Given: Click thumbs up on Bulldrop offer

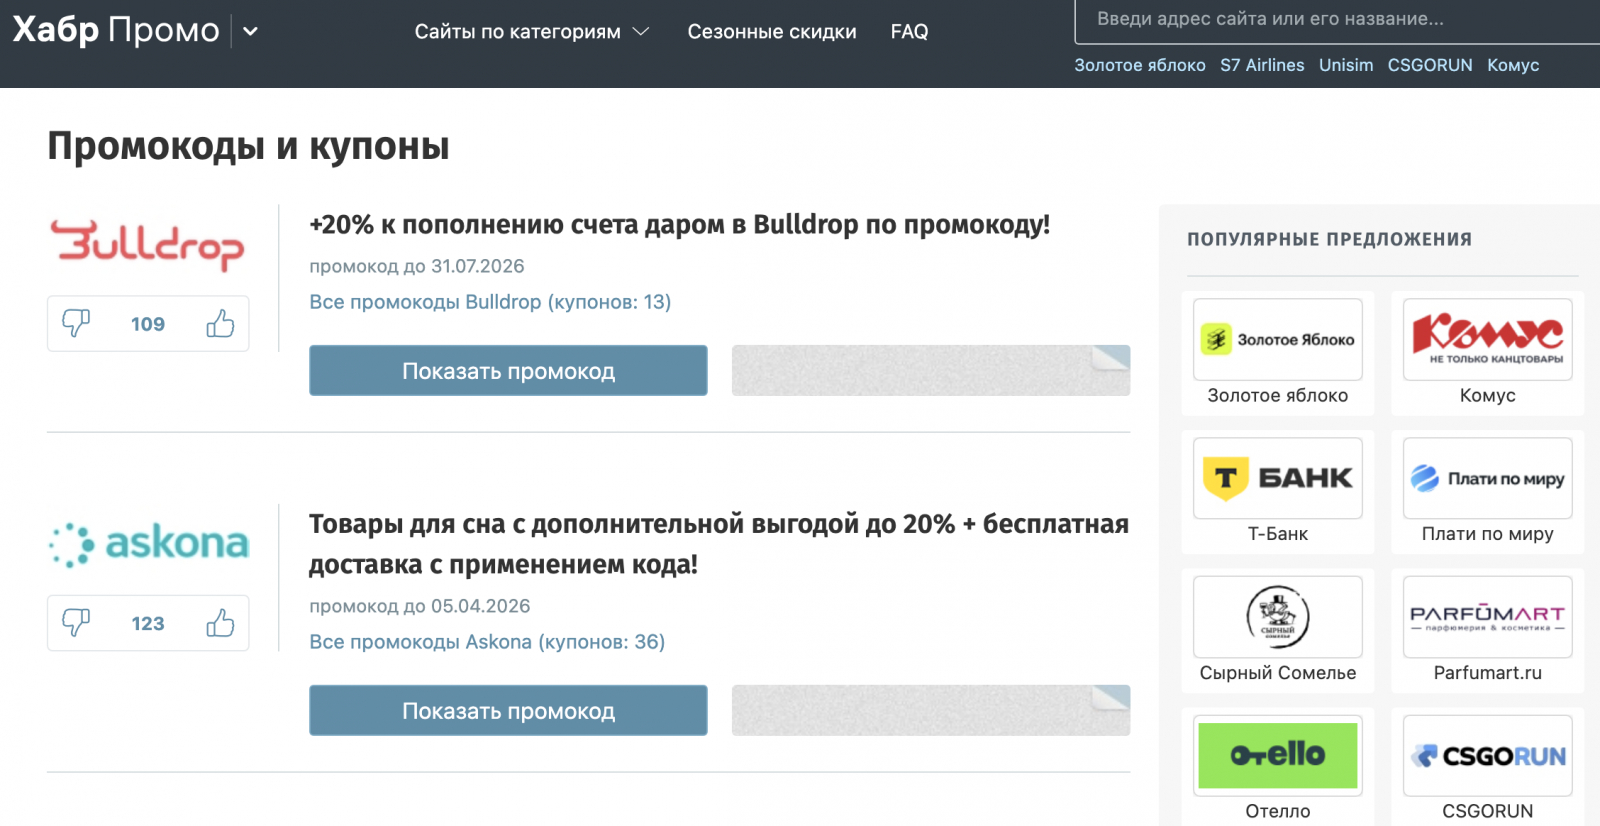Looking at the screenshot, I should click(x=220, y=323).
